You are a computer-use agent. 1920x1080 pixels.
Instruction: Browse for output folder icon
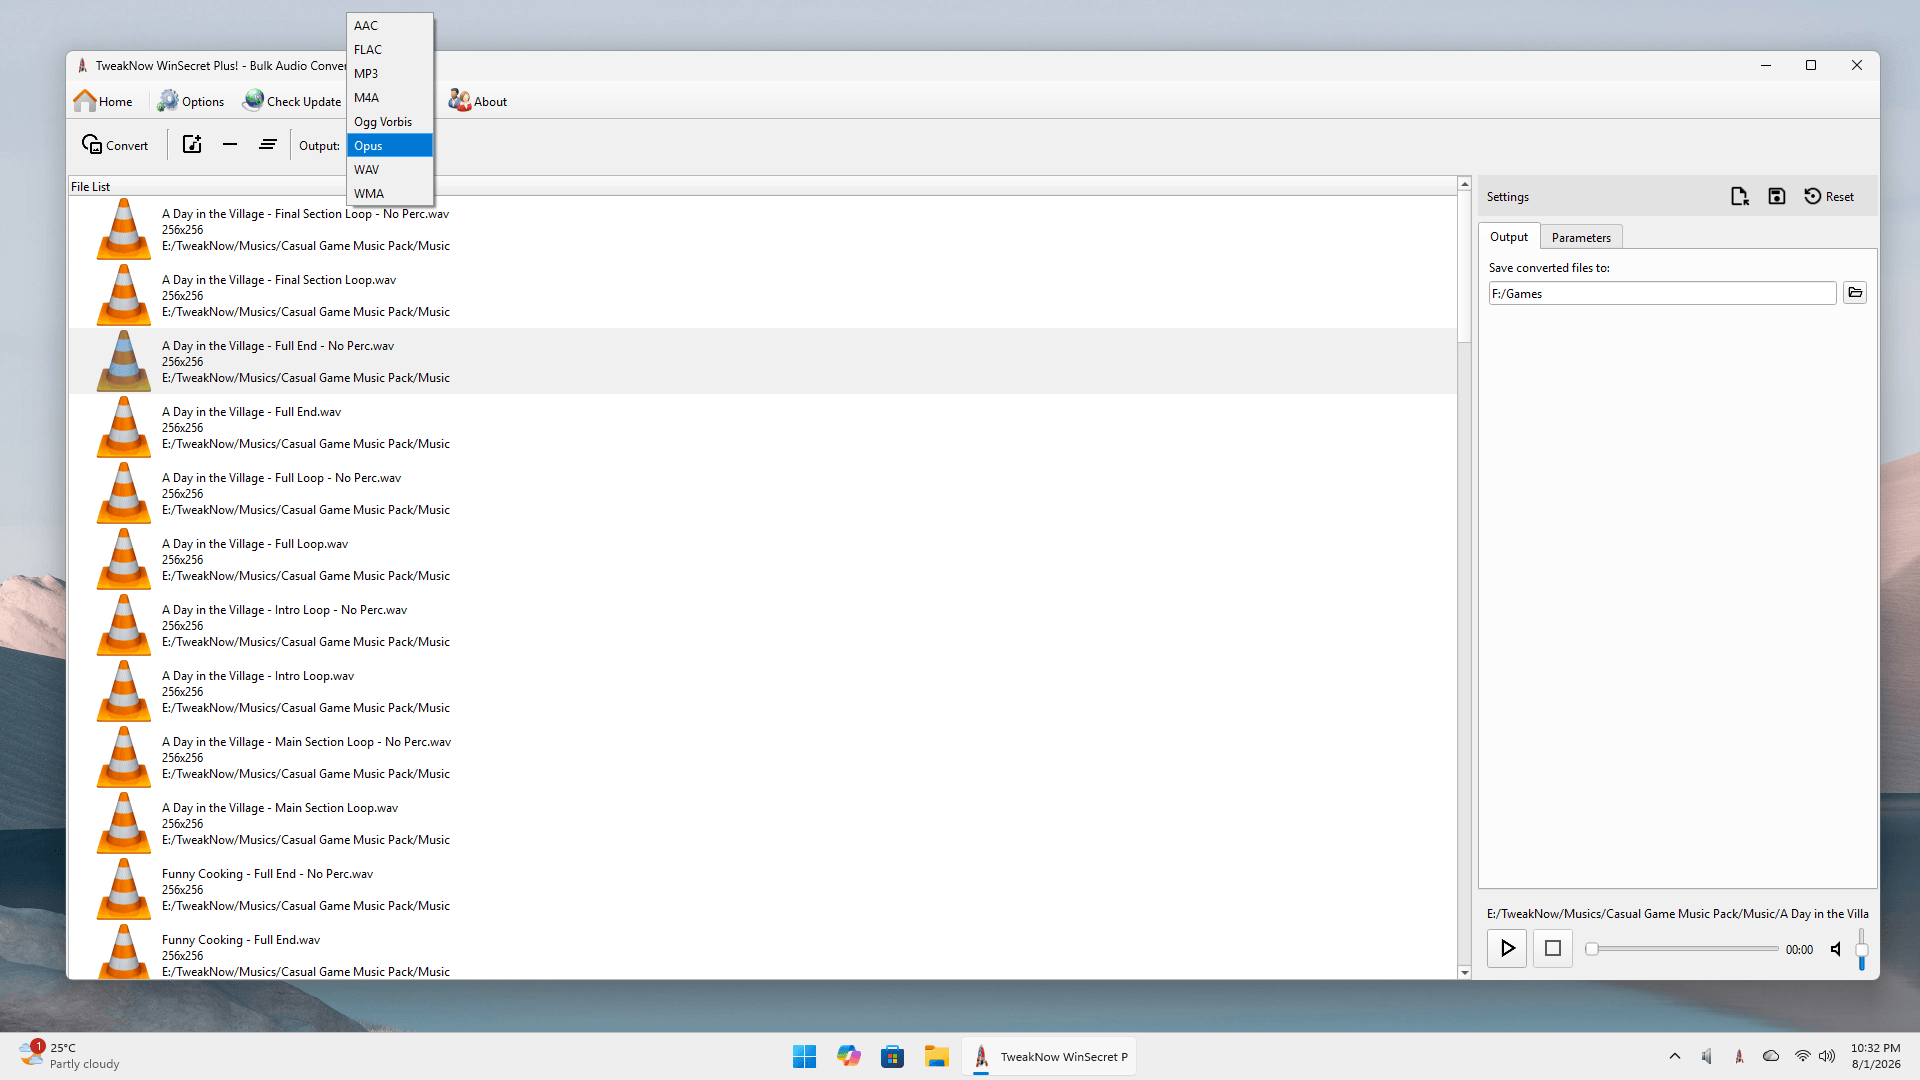pyautogui.click(x=1855, y=293)
